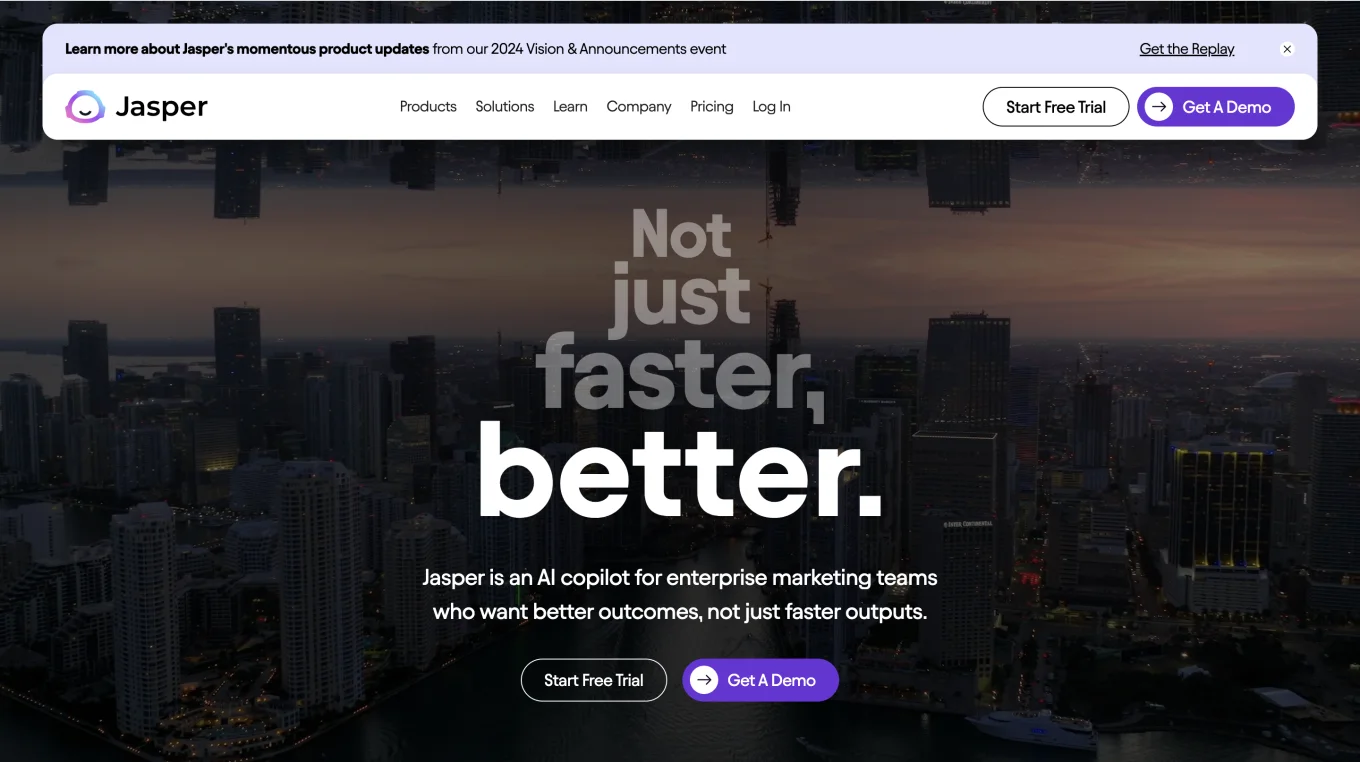Dismiss the announcement banner with the X

pos(1287,49)
